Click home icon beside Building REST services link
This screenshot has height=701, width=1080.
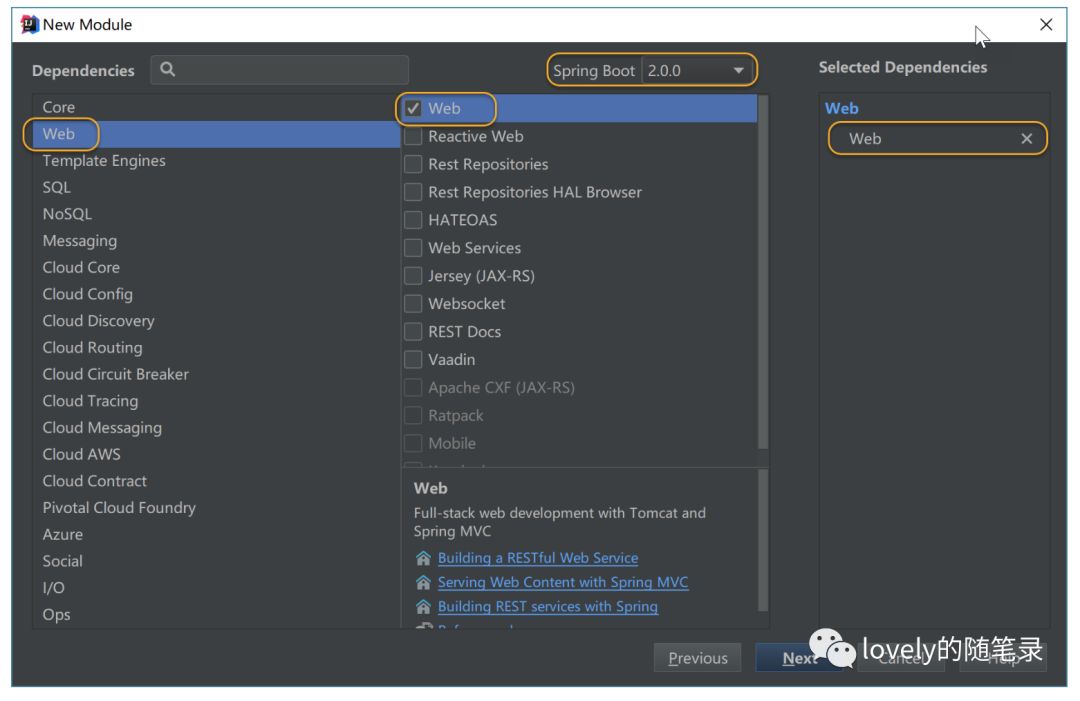pyautogui.click(x=423, y=607)
